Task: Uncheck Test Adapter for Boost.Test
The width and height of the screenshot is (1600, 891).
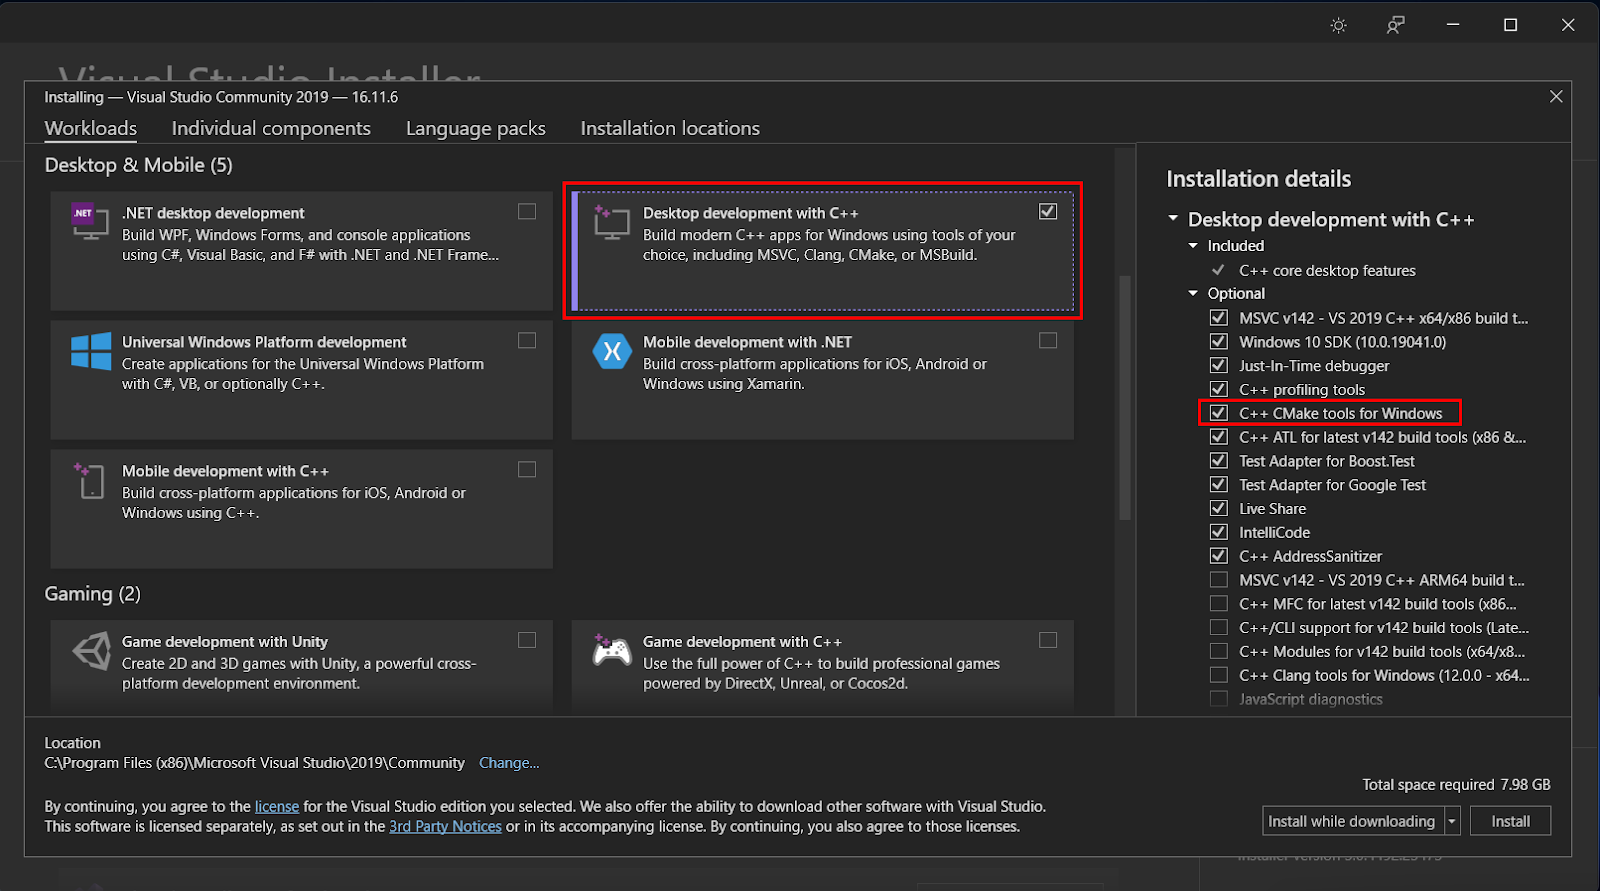Action: 1219,461
